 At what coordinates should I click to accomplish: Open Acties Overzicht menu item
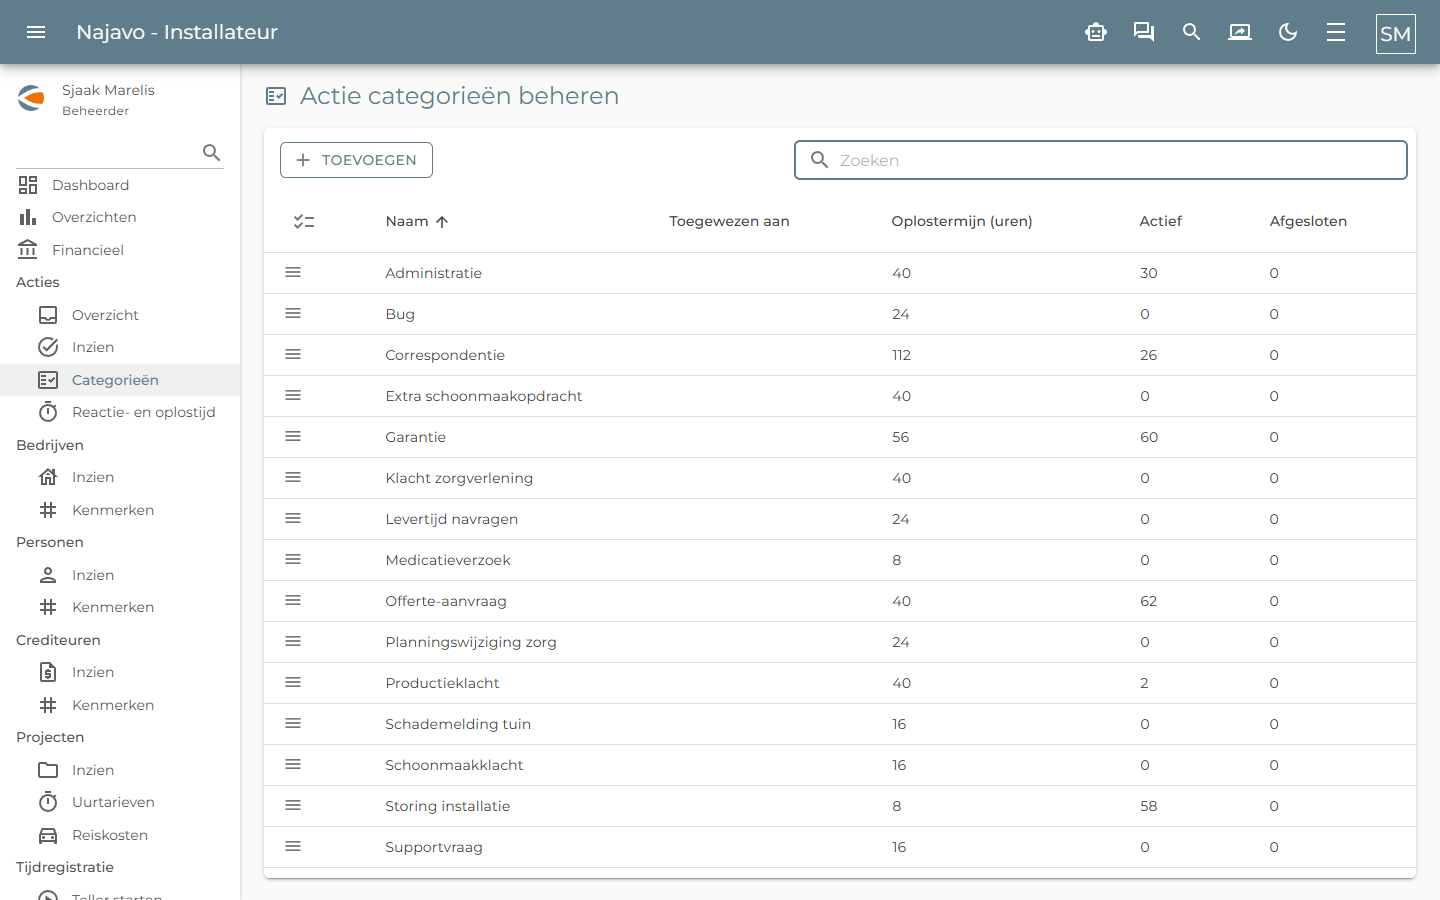pos(120,315)
